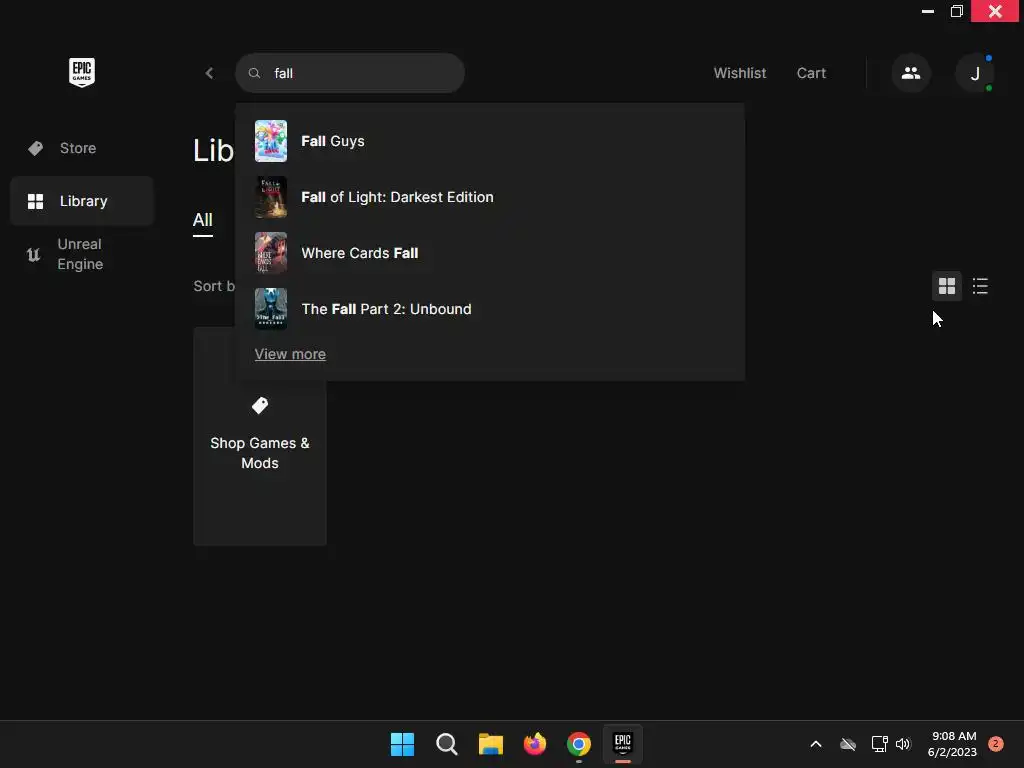
Task: Open the 'J' account profile menu
Action: coord(974,73)
